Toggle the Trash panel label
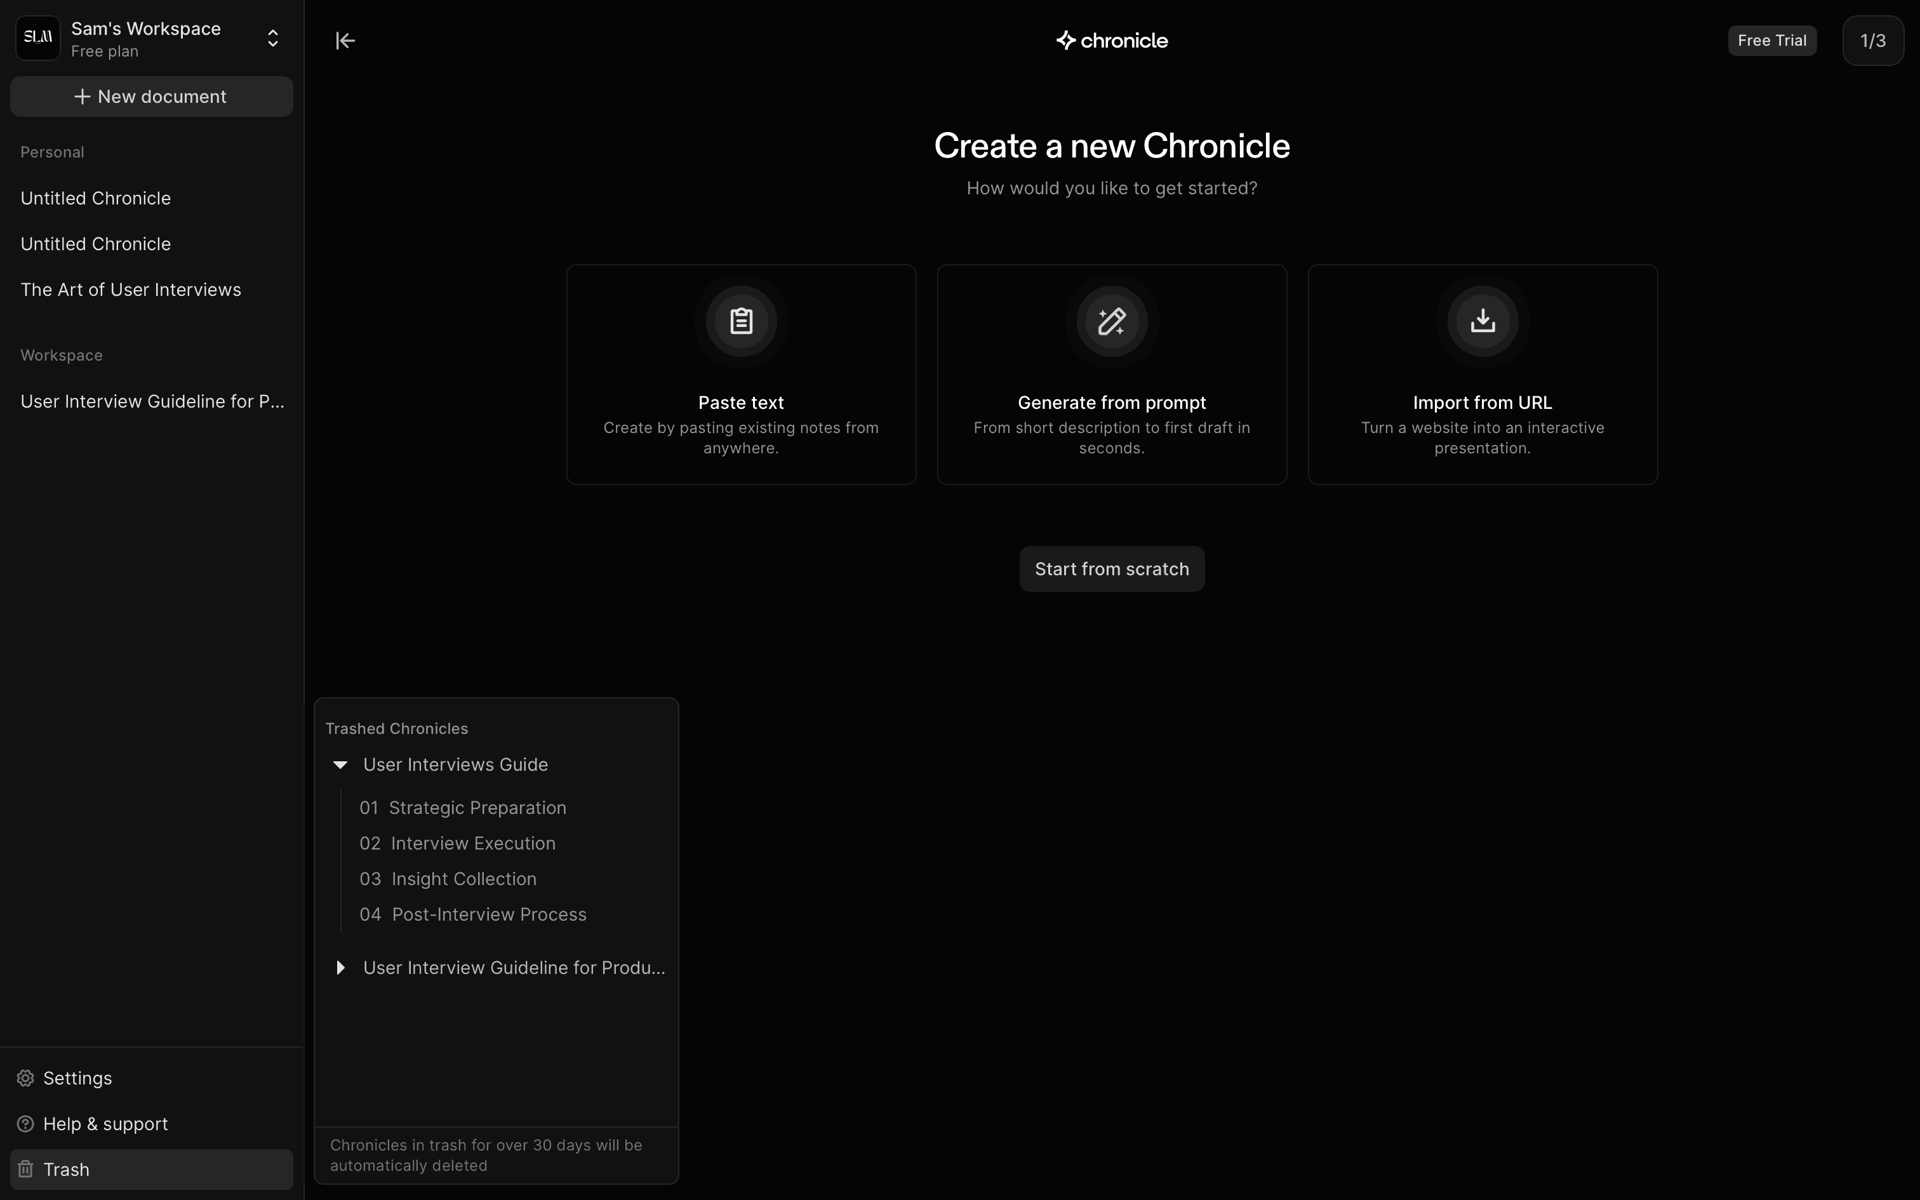 (66, 1170)
